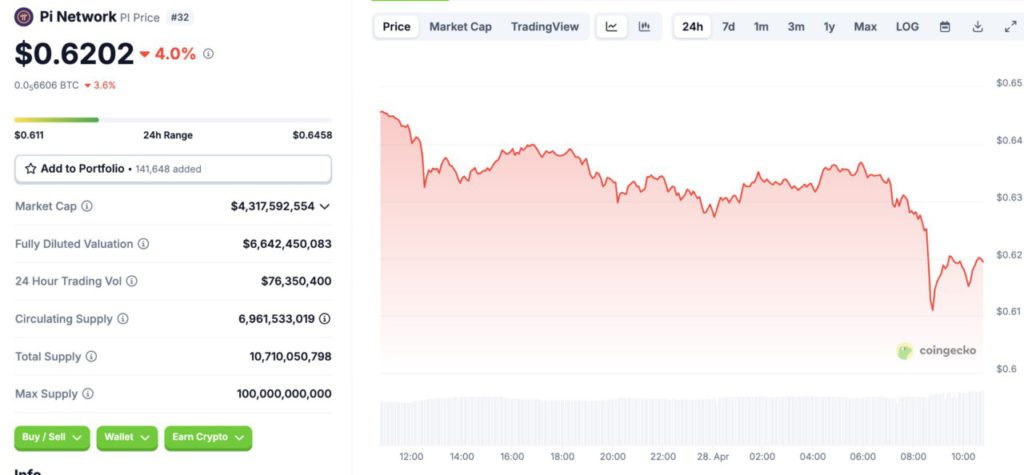
Task: Switch chart range to 7d
Action: coord(728,27)
